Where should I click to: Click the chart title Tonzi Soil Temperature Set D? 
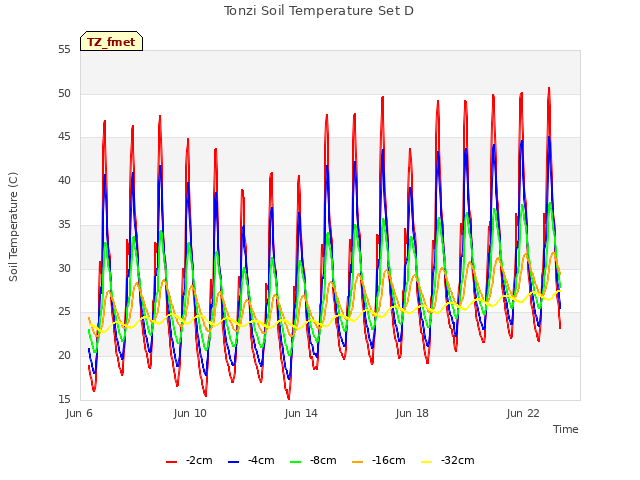point(319,11)
